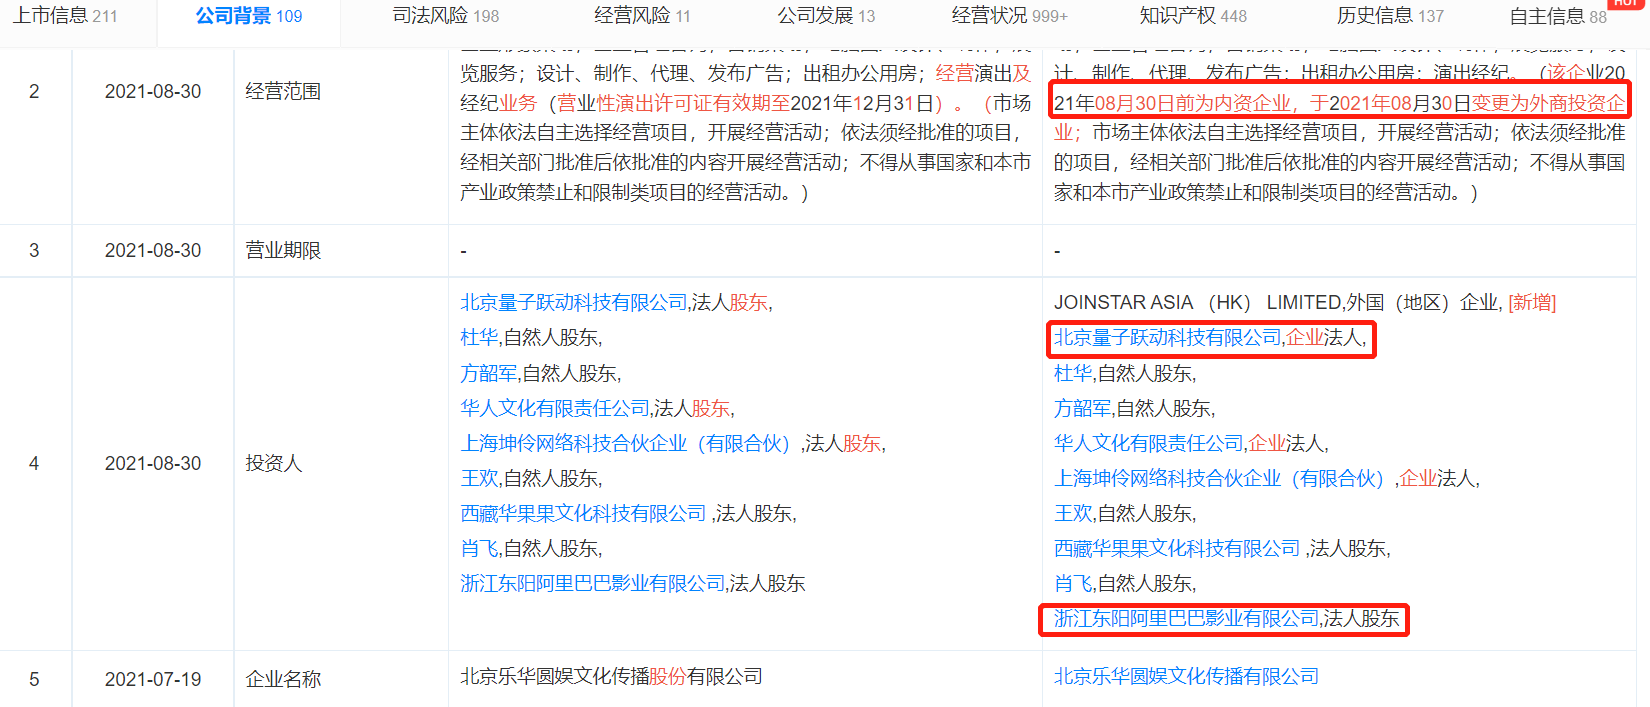1650x707 pixels.
Task: Select the 自主信息 tab
Action: (1558, 16)
